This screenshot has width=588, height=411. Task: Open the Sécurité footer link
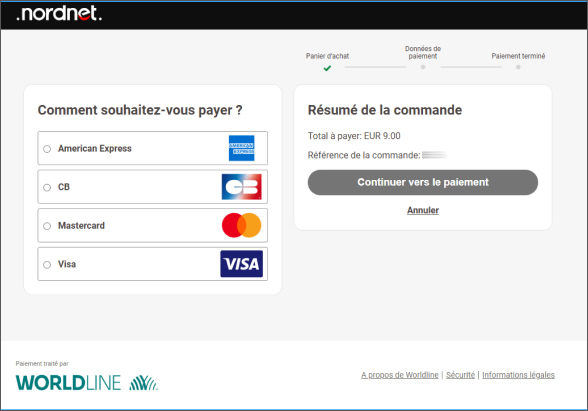pyautogui.click(x=460, y=375)
